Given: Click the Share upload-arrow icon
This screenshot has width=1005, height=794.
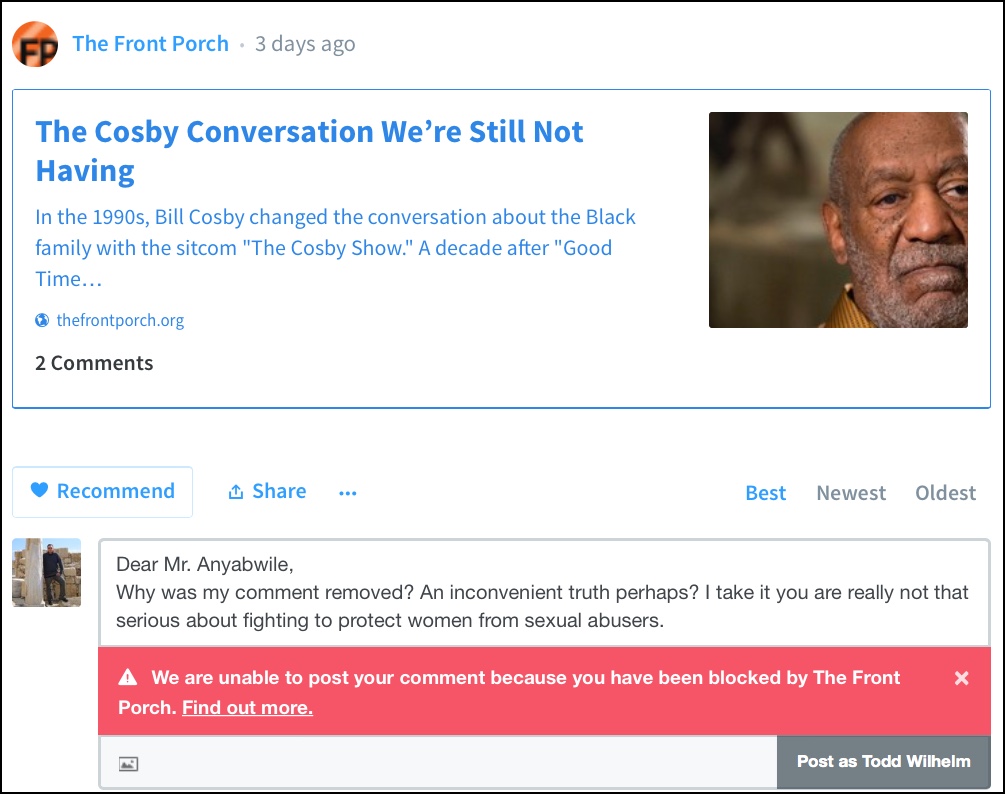Looking at the screenshot, I should (x=236, y=492).
